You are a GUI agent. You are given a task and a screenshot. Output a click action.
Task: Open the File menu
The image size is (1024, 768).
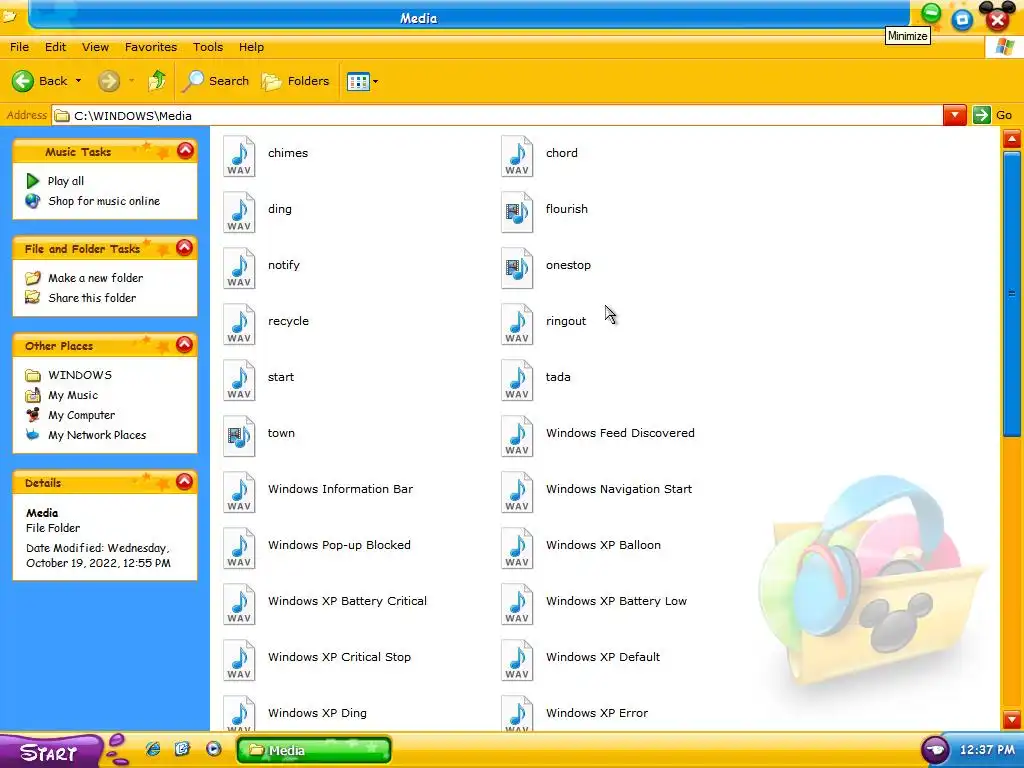pyautogui.click(x=20, y=47)
